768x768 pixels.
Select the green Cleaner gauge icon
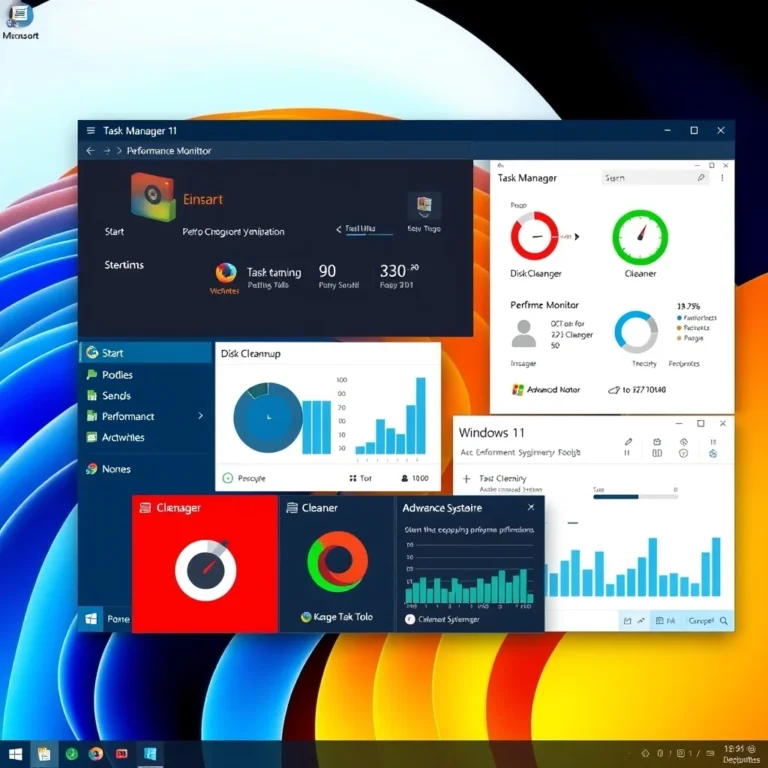click(639, 236)
